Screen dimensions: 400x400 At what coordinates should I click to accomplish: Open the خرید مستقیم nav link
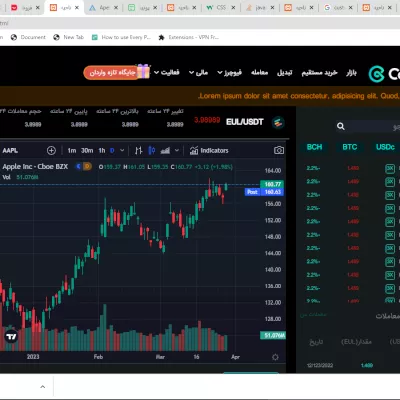[319, 72]
